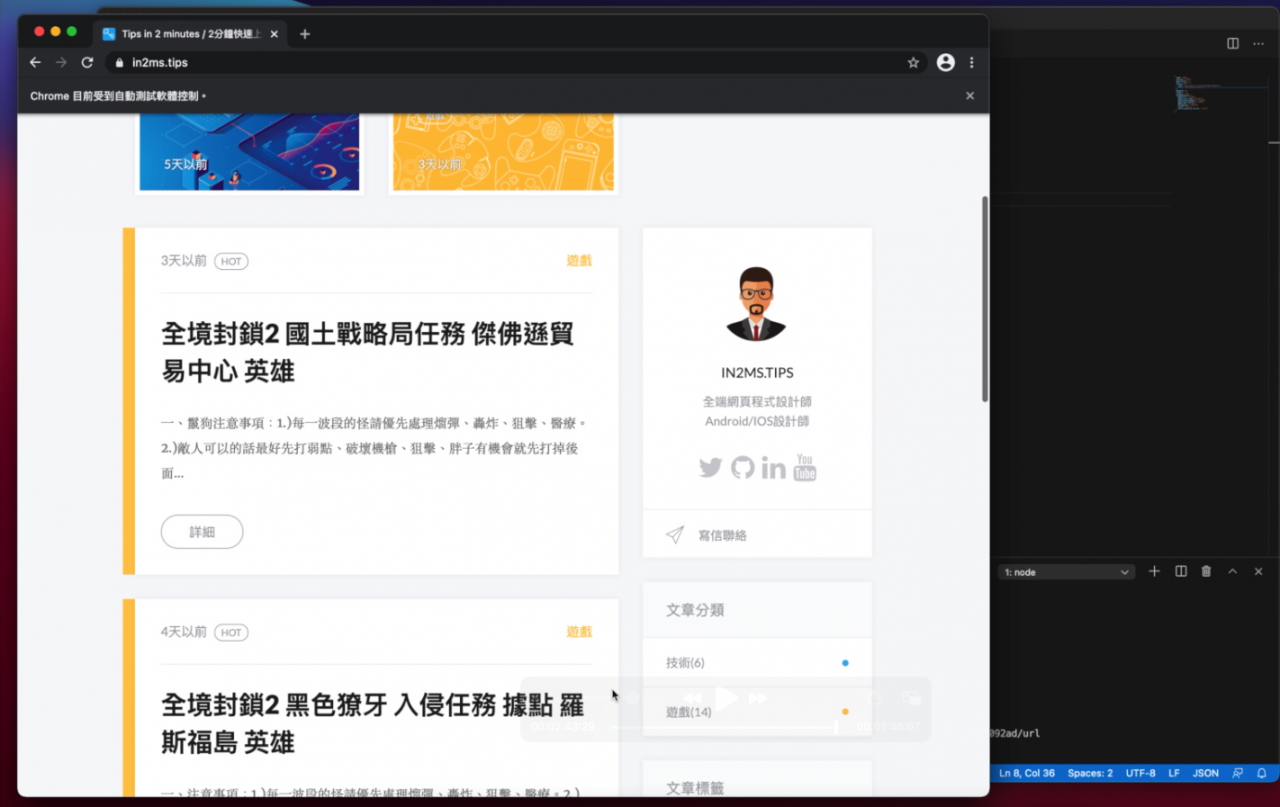Split the VS Code terminal
The height and width of the screenshot is (807, 1280).
pyautogui.click(x=1181, y=571)
